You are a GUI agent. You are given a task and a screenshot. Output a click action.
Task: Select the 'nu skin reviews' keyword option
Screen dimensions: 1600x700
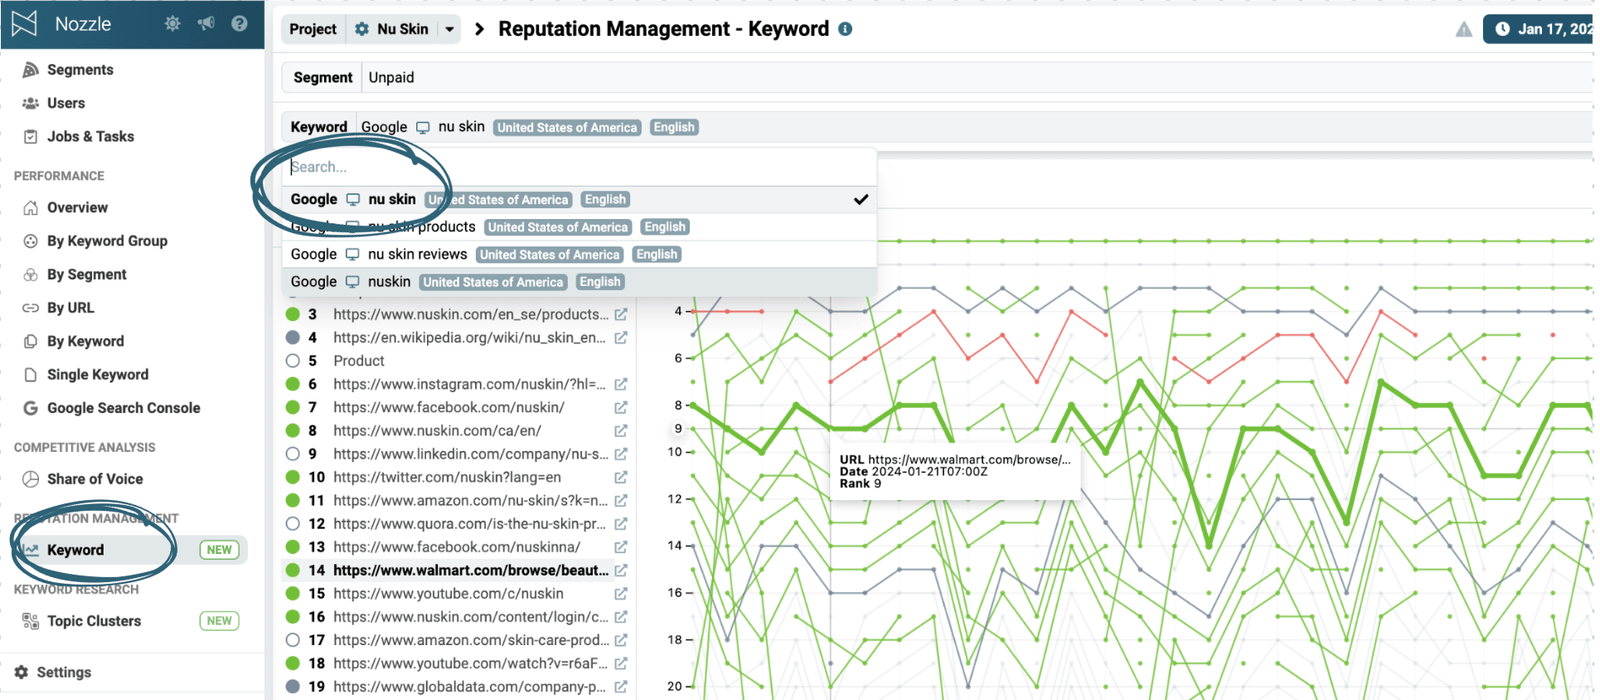(578, 254)
